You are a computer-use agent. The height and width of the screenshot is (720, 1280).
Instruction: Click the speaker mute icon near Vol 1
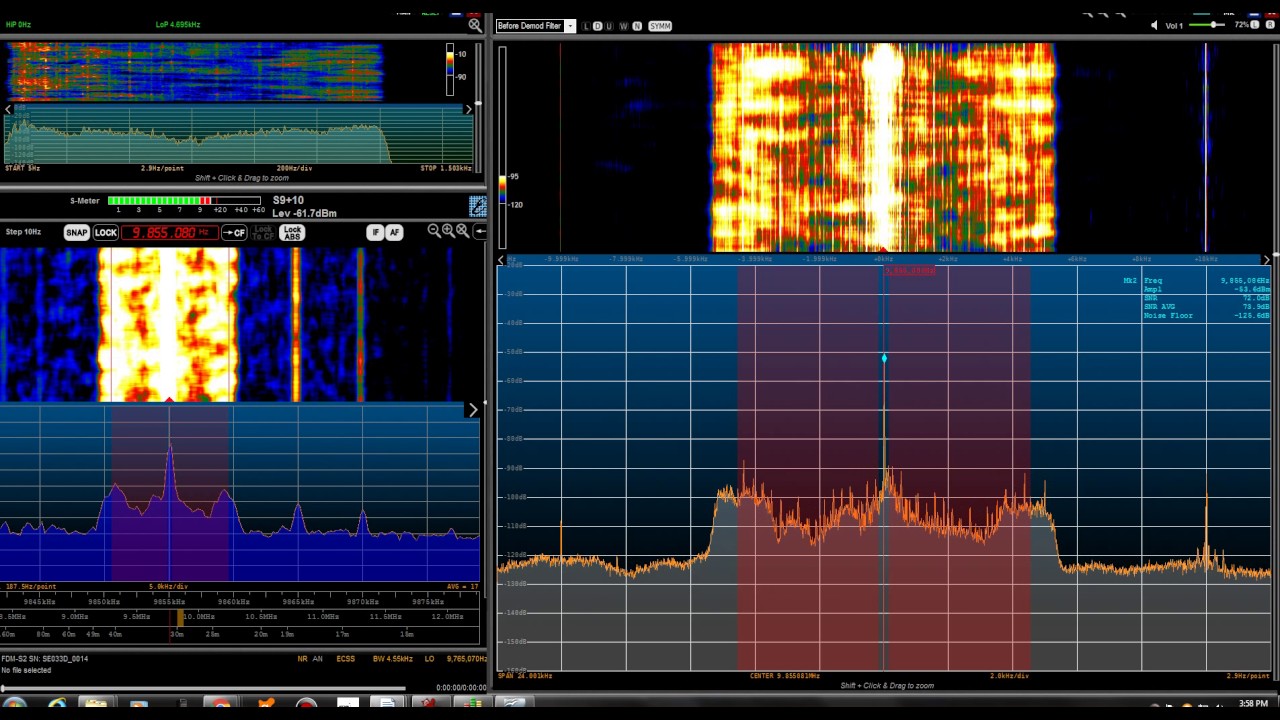[x=1155, y=25]
